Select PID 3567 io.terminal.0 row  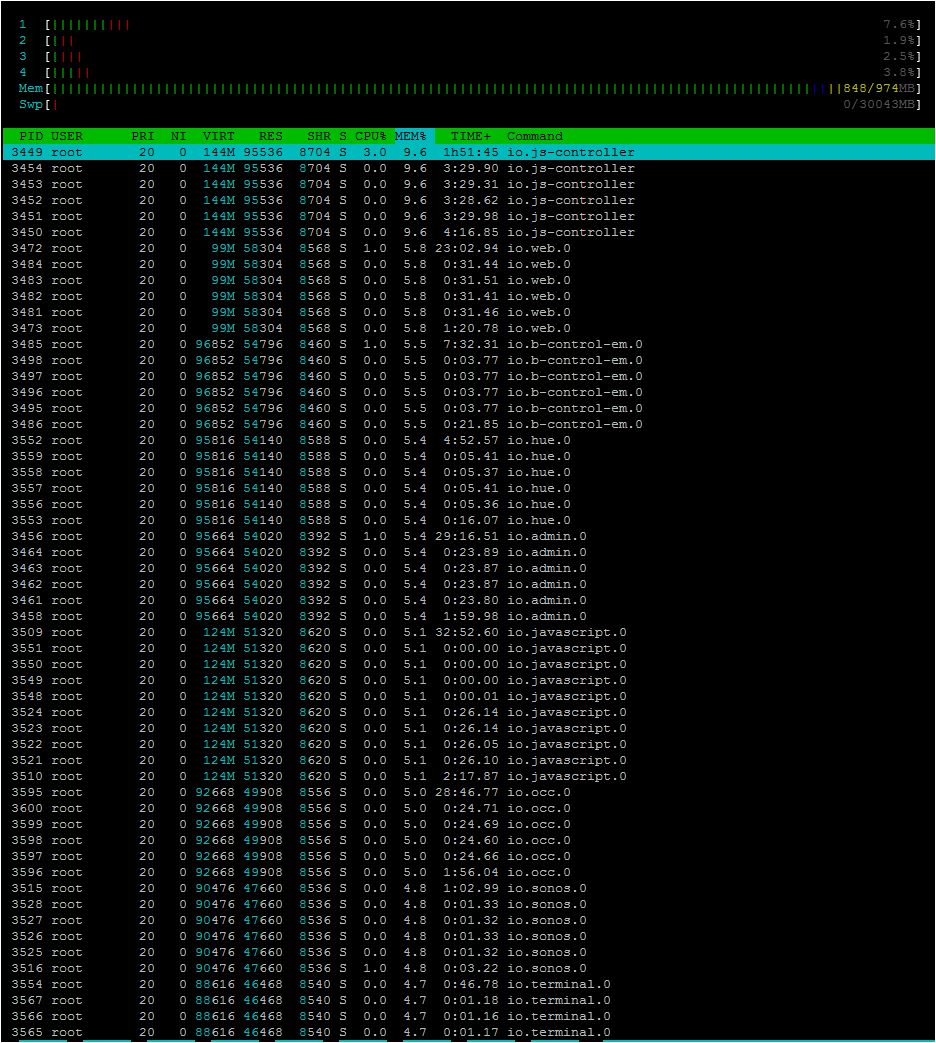[x=468, y=1000]
